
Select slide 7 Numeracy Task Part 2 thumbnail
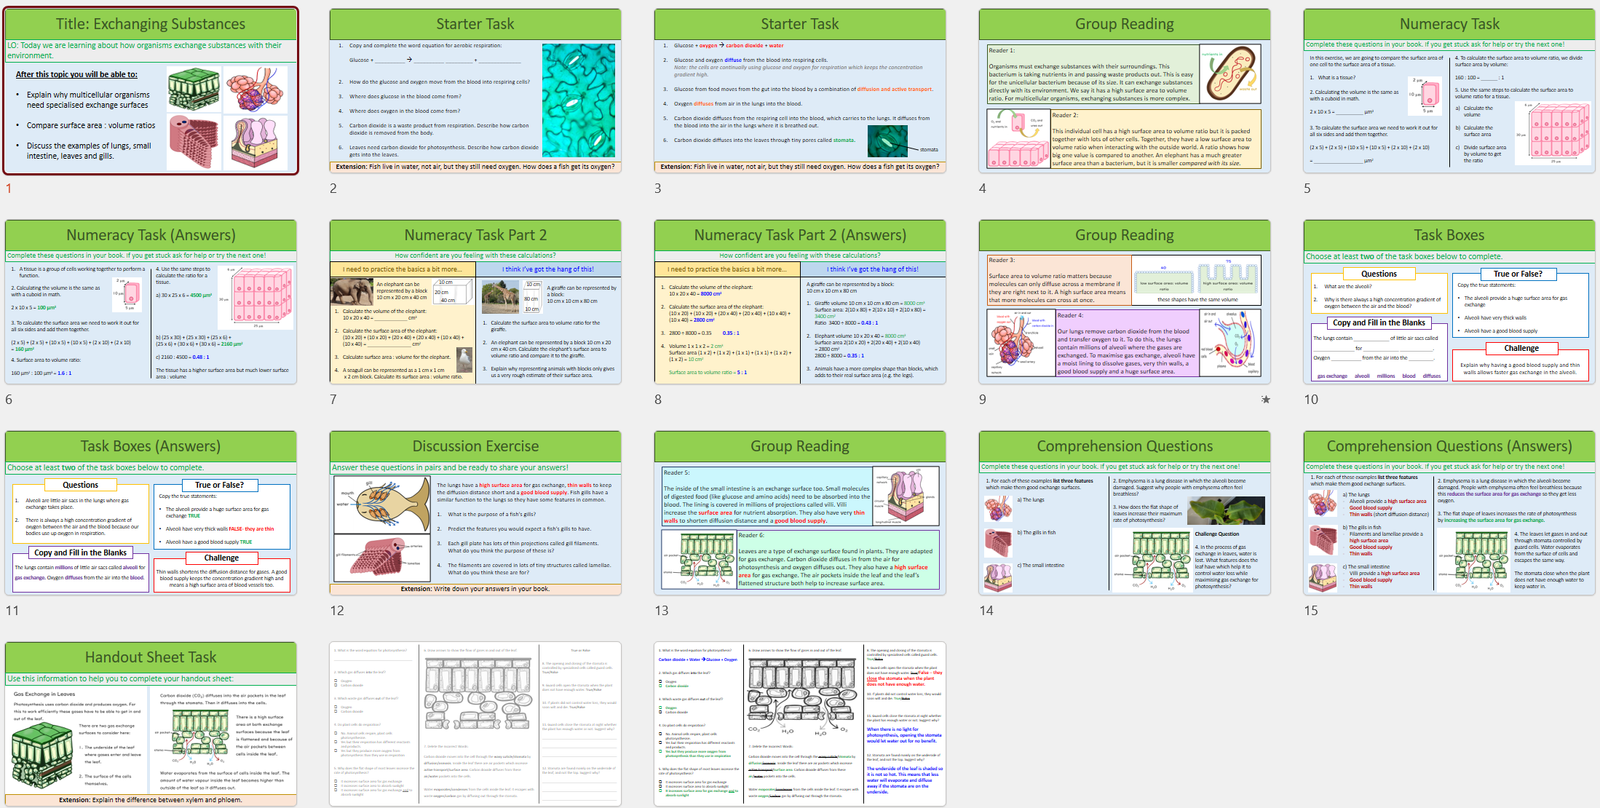(475, 302)
